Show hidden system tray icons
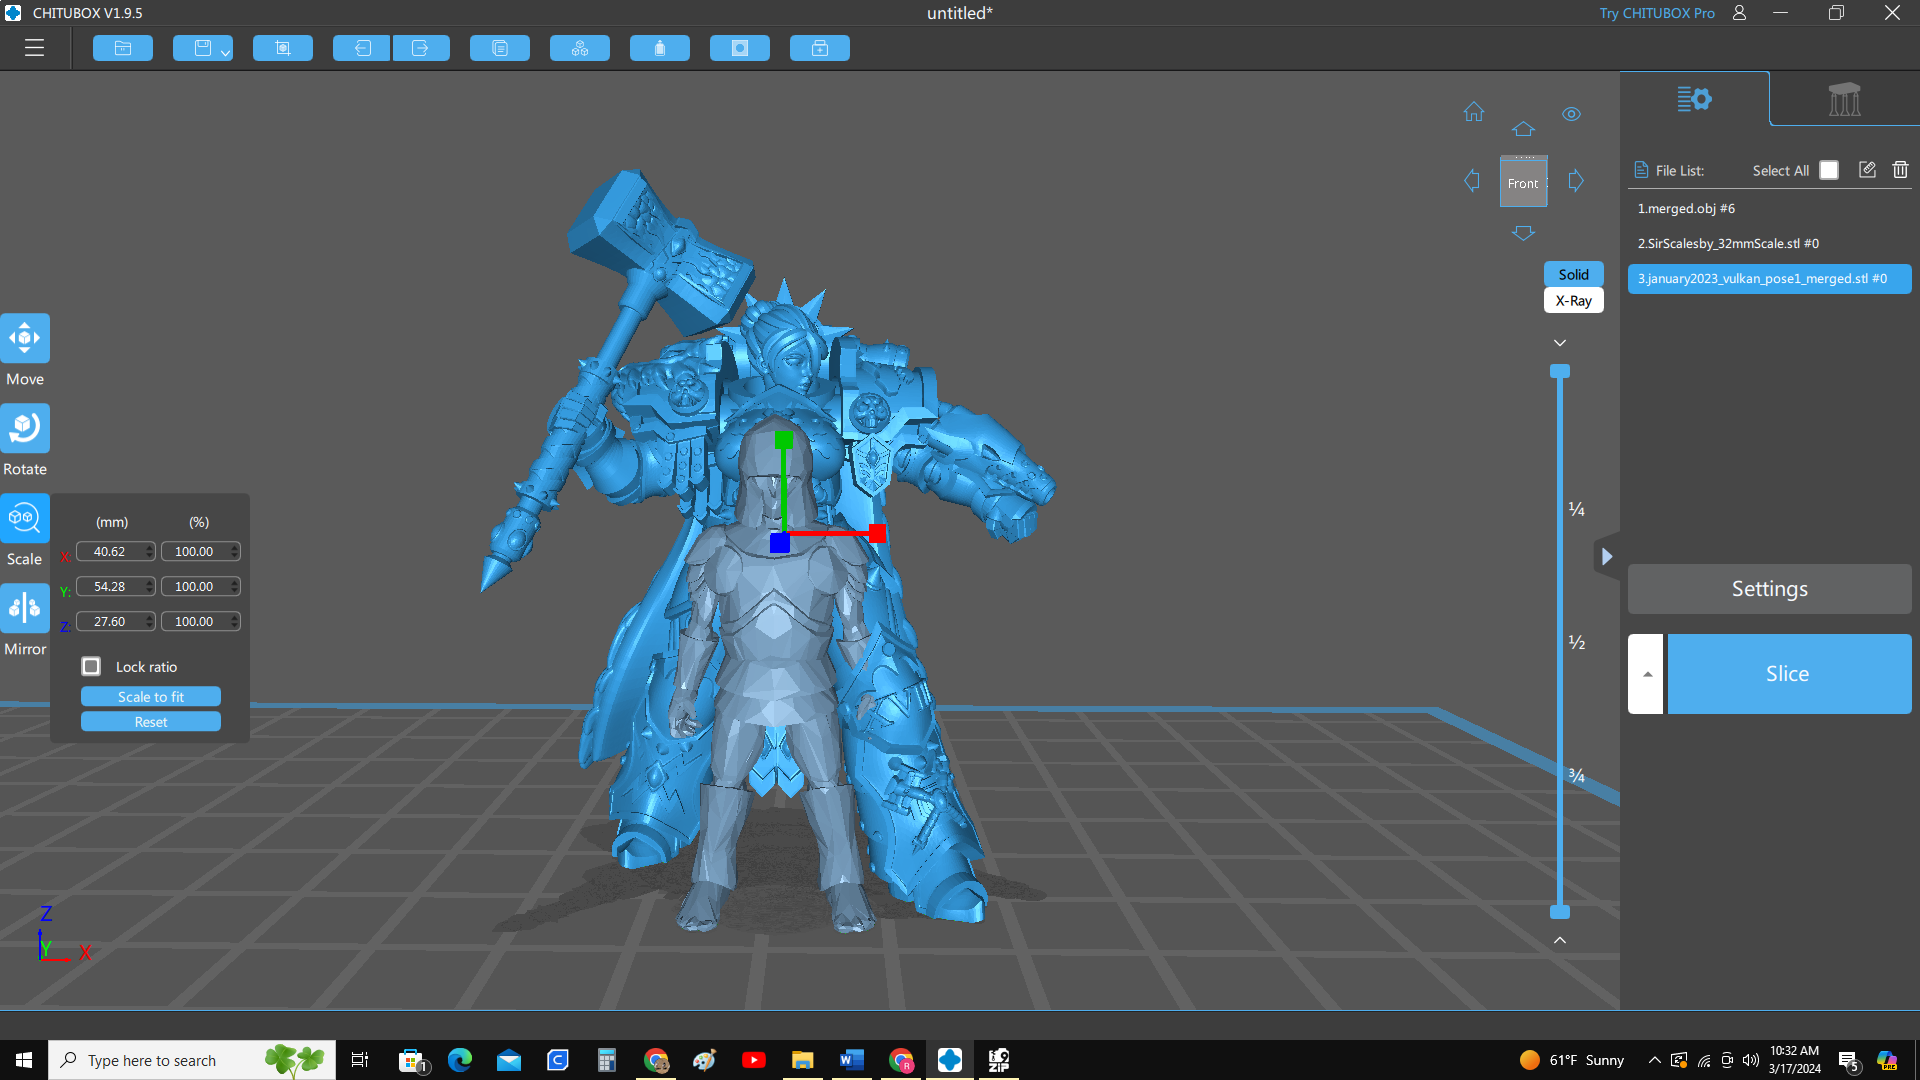 click(x=1654, y=1060)
